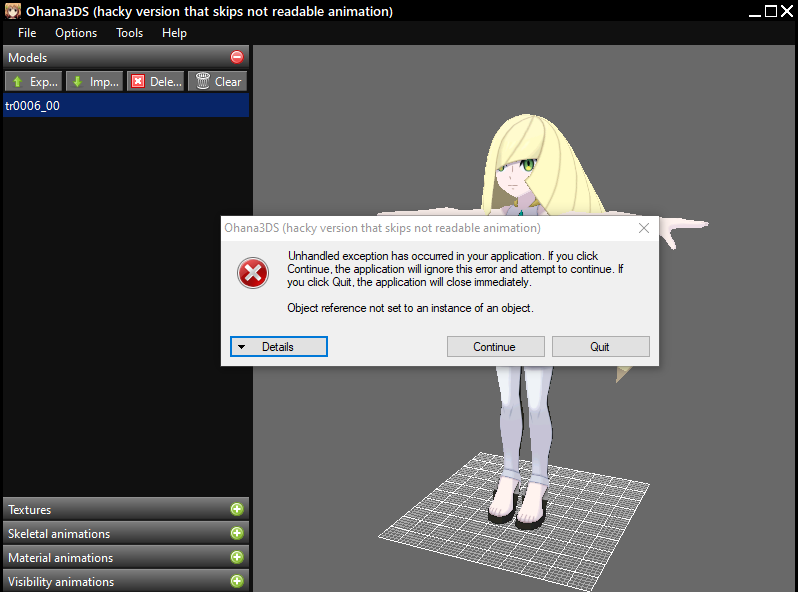The height and width of the screenshot is (592, 798).
Task: Expand Details in the error dialog
Action: coord(278,347)
